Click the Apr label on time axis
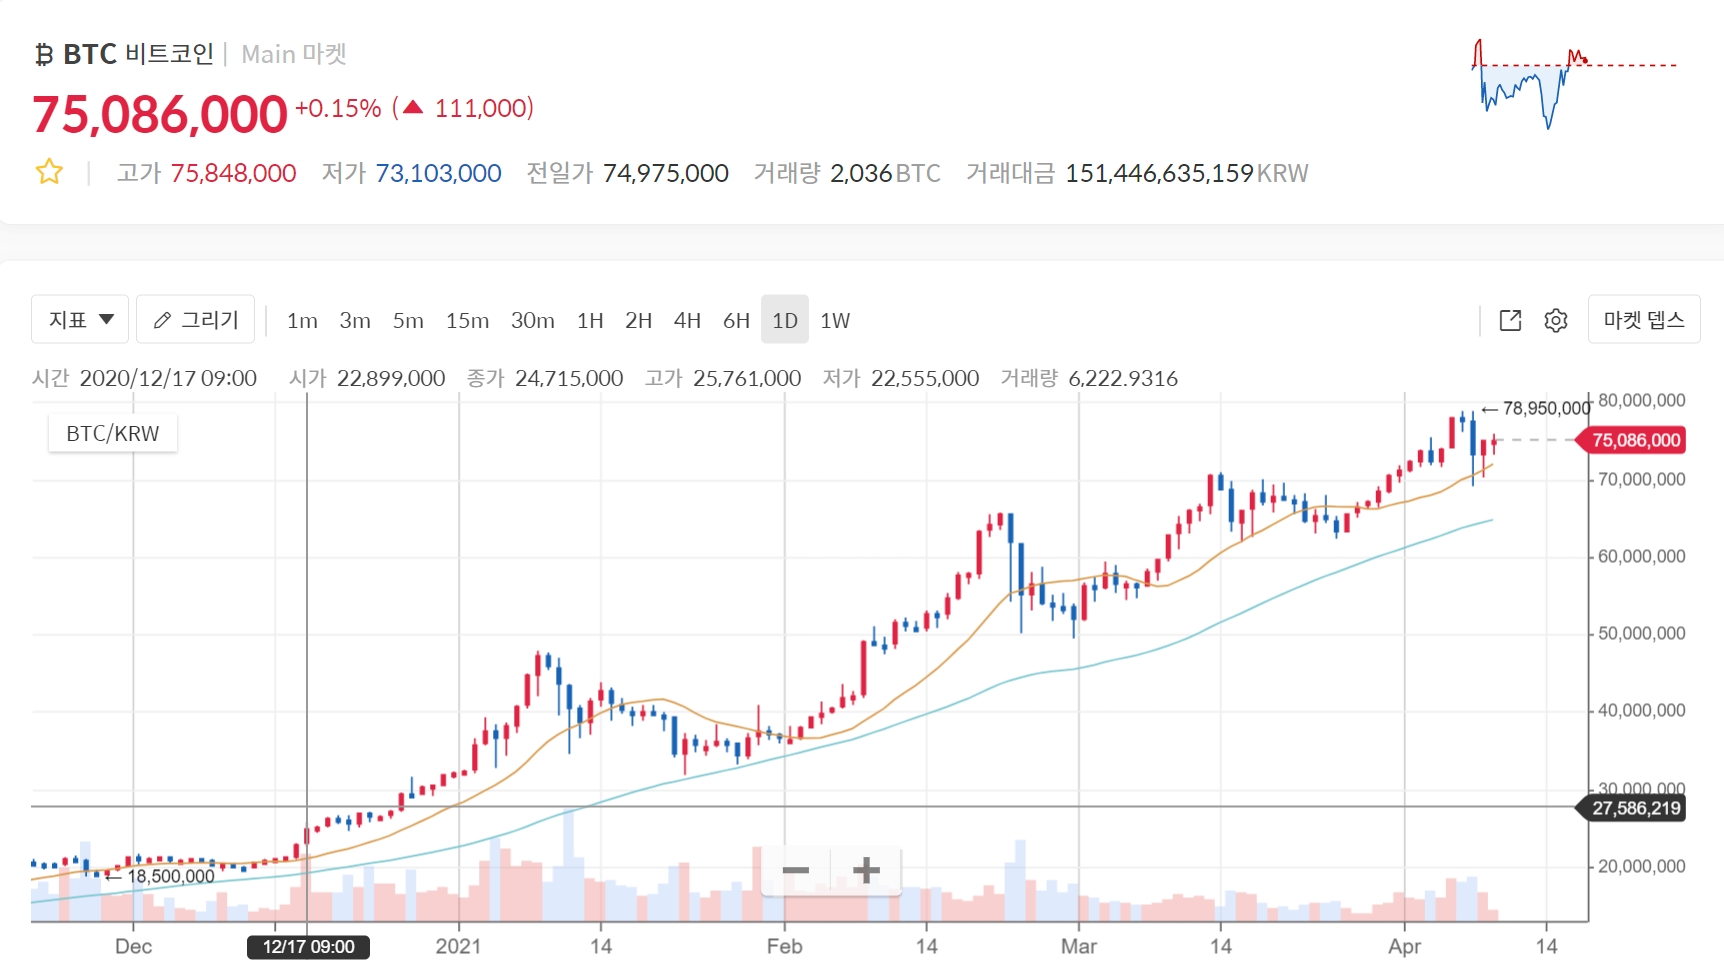This screenshot has height=968, width=1724. (x=1404, y=946)
